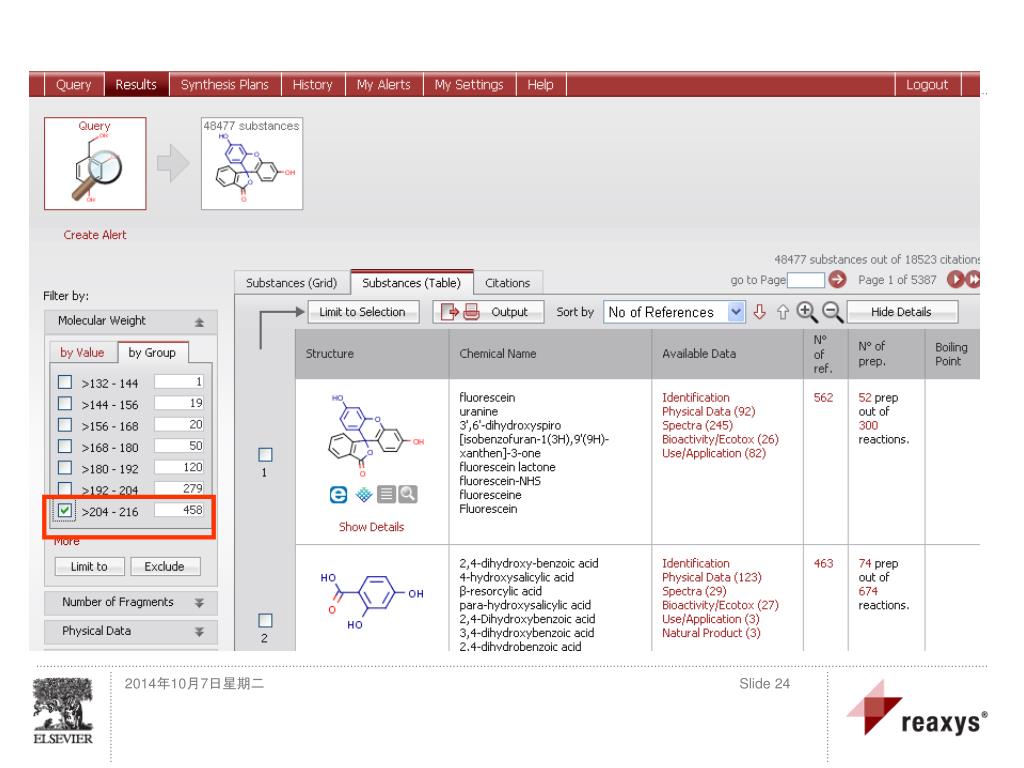Image resolution: width=1024 pixels, height=768 pixels.
Task: Open the History menu
Action: point(312,85)
